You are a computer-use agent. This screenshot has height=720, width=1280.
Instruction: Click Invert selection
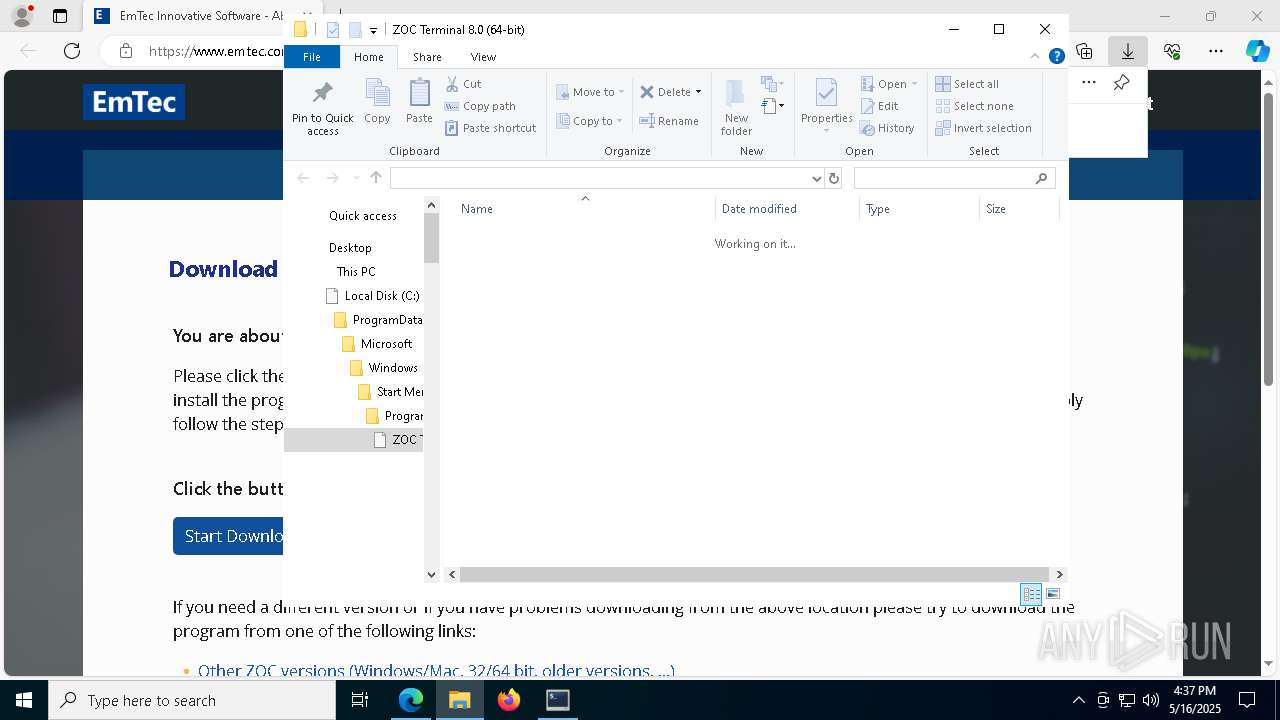pos(983,128)
